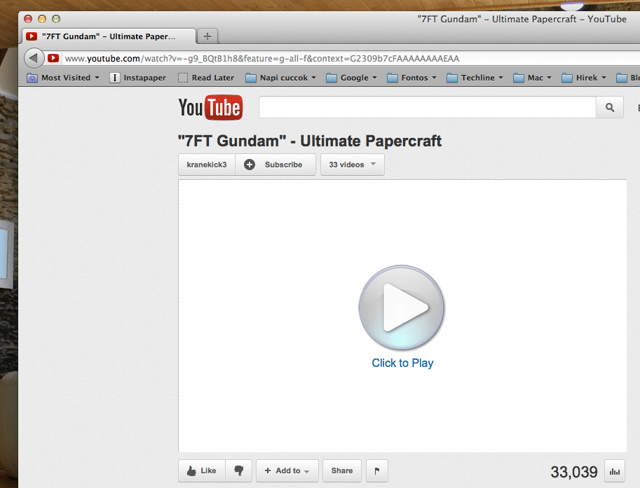Click the YouTube favicon in address bar

coord(53,58)
